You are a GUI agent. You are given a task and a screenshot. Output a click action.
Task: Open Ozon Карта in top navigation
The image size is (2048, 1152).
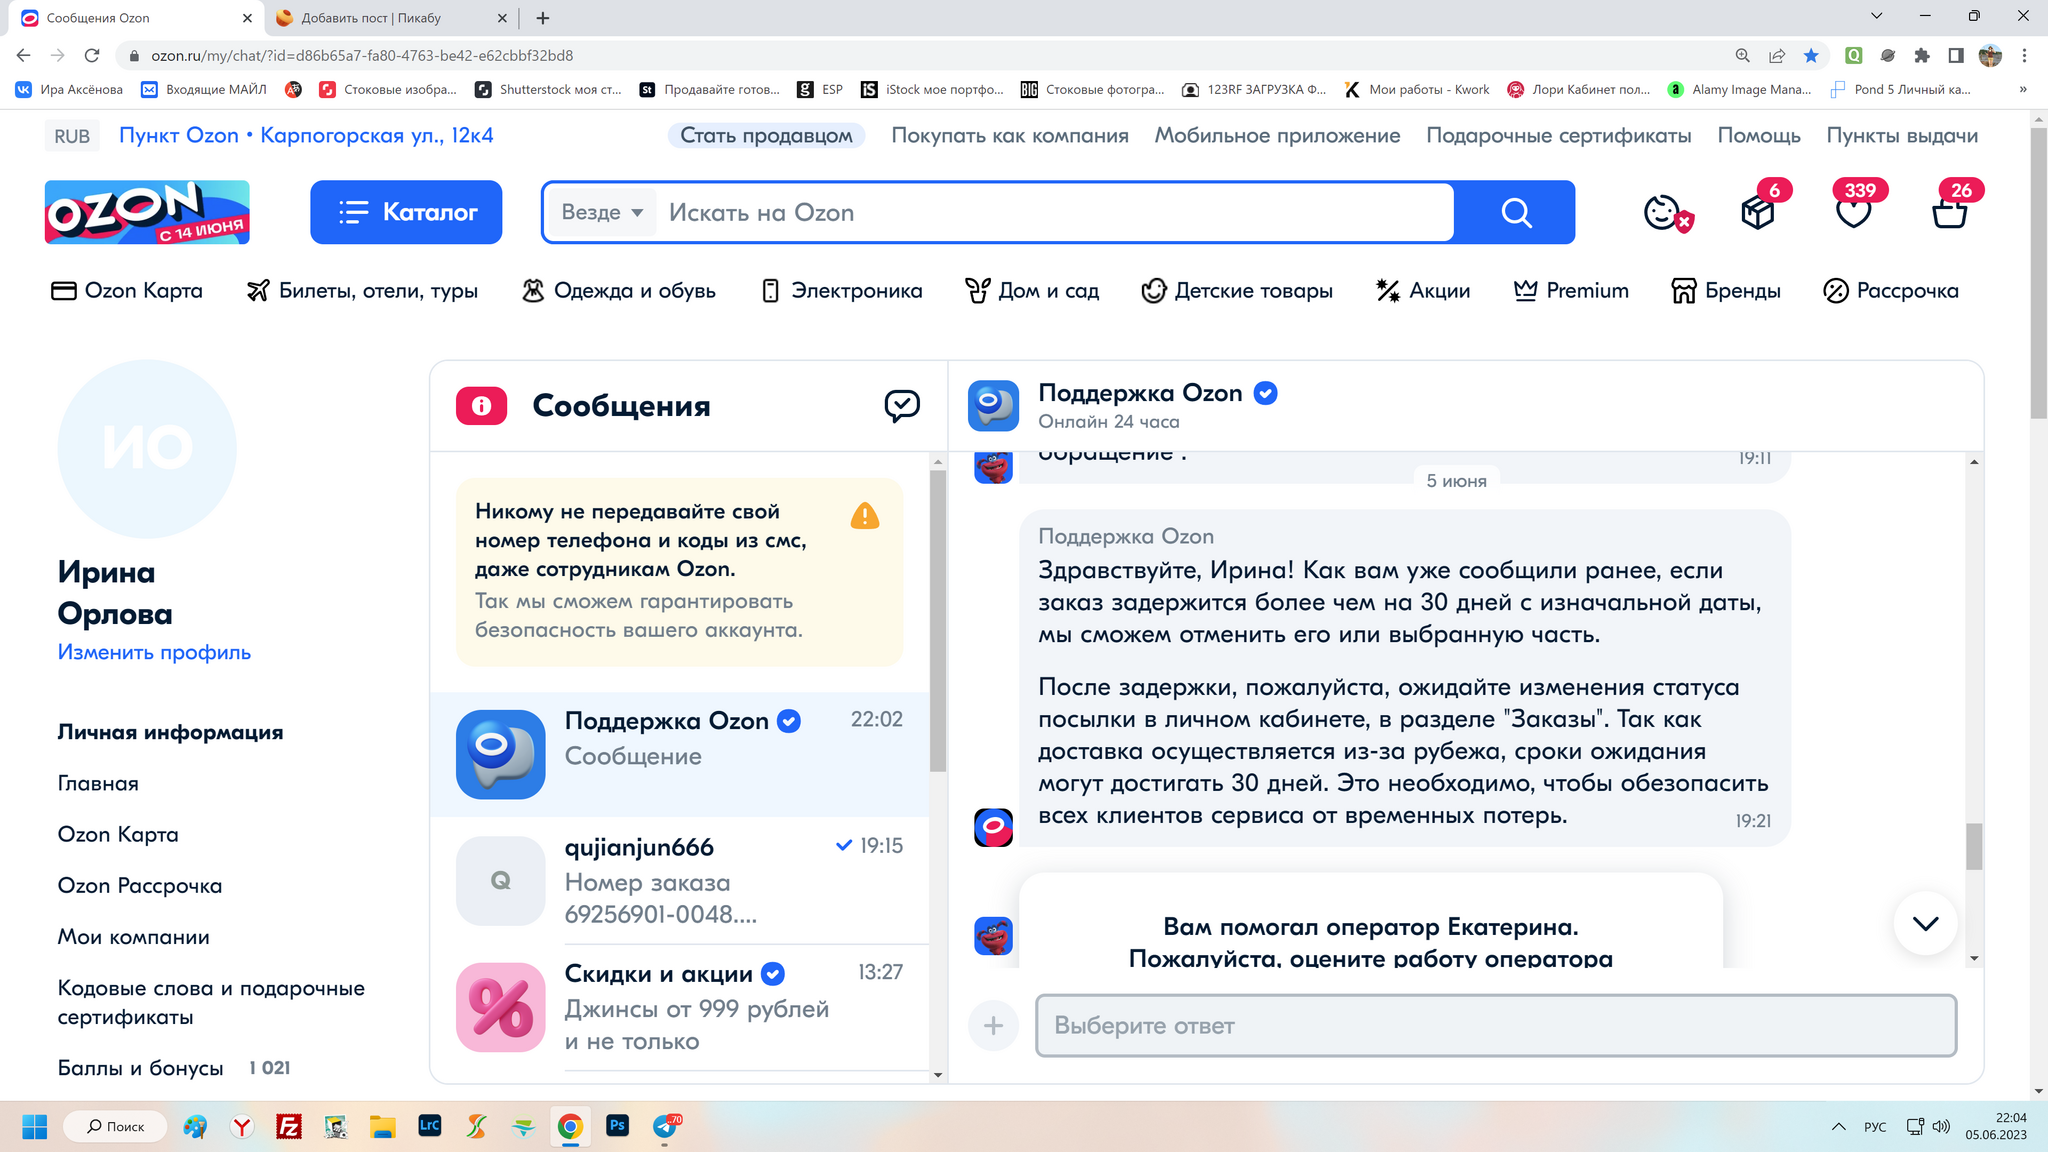(126, 291)
